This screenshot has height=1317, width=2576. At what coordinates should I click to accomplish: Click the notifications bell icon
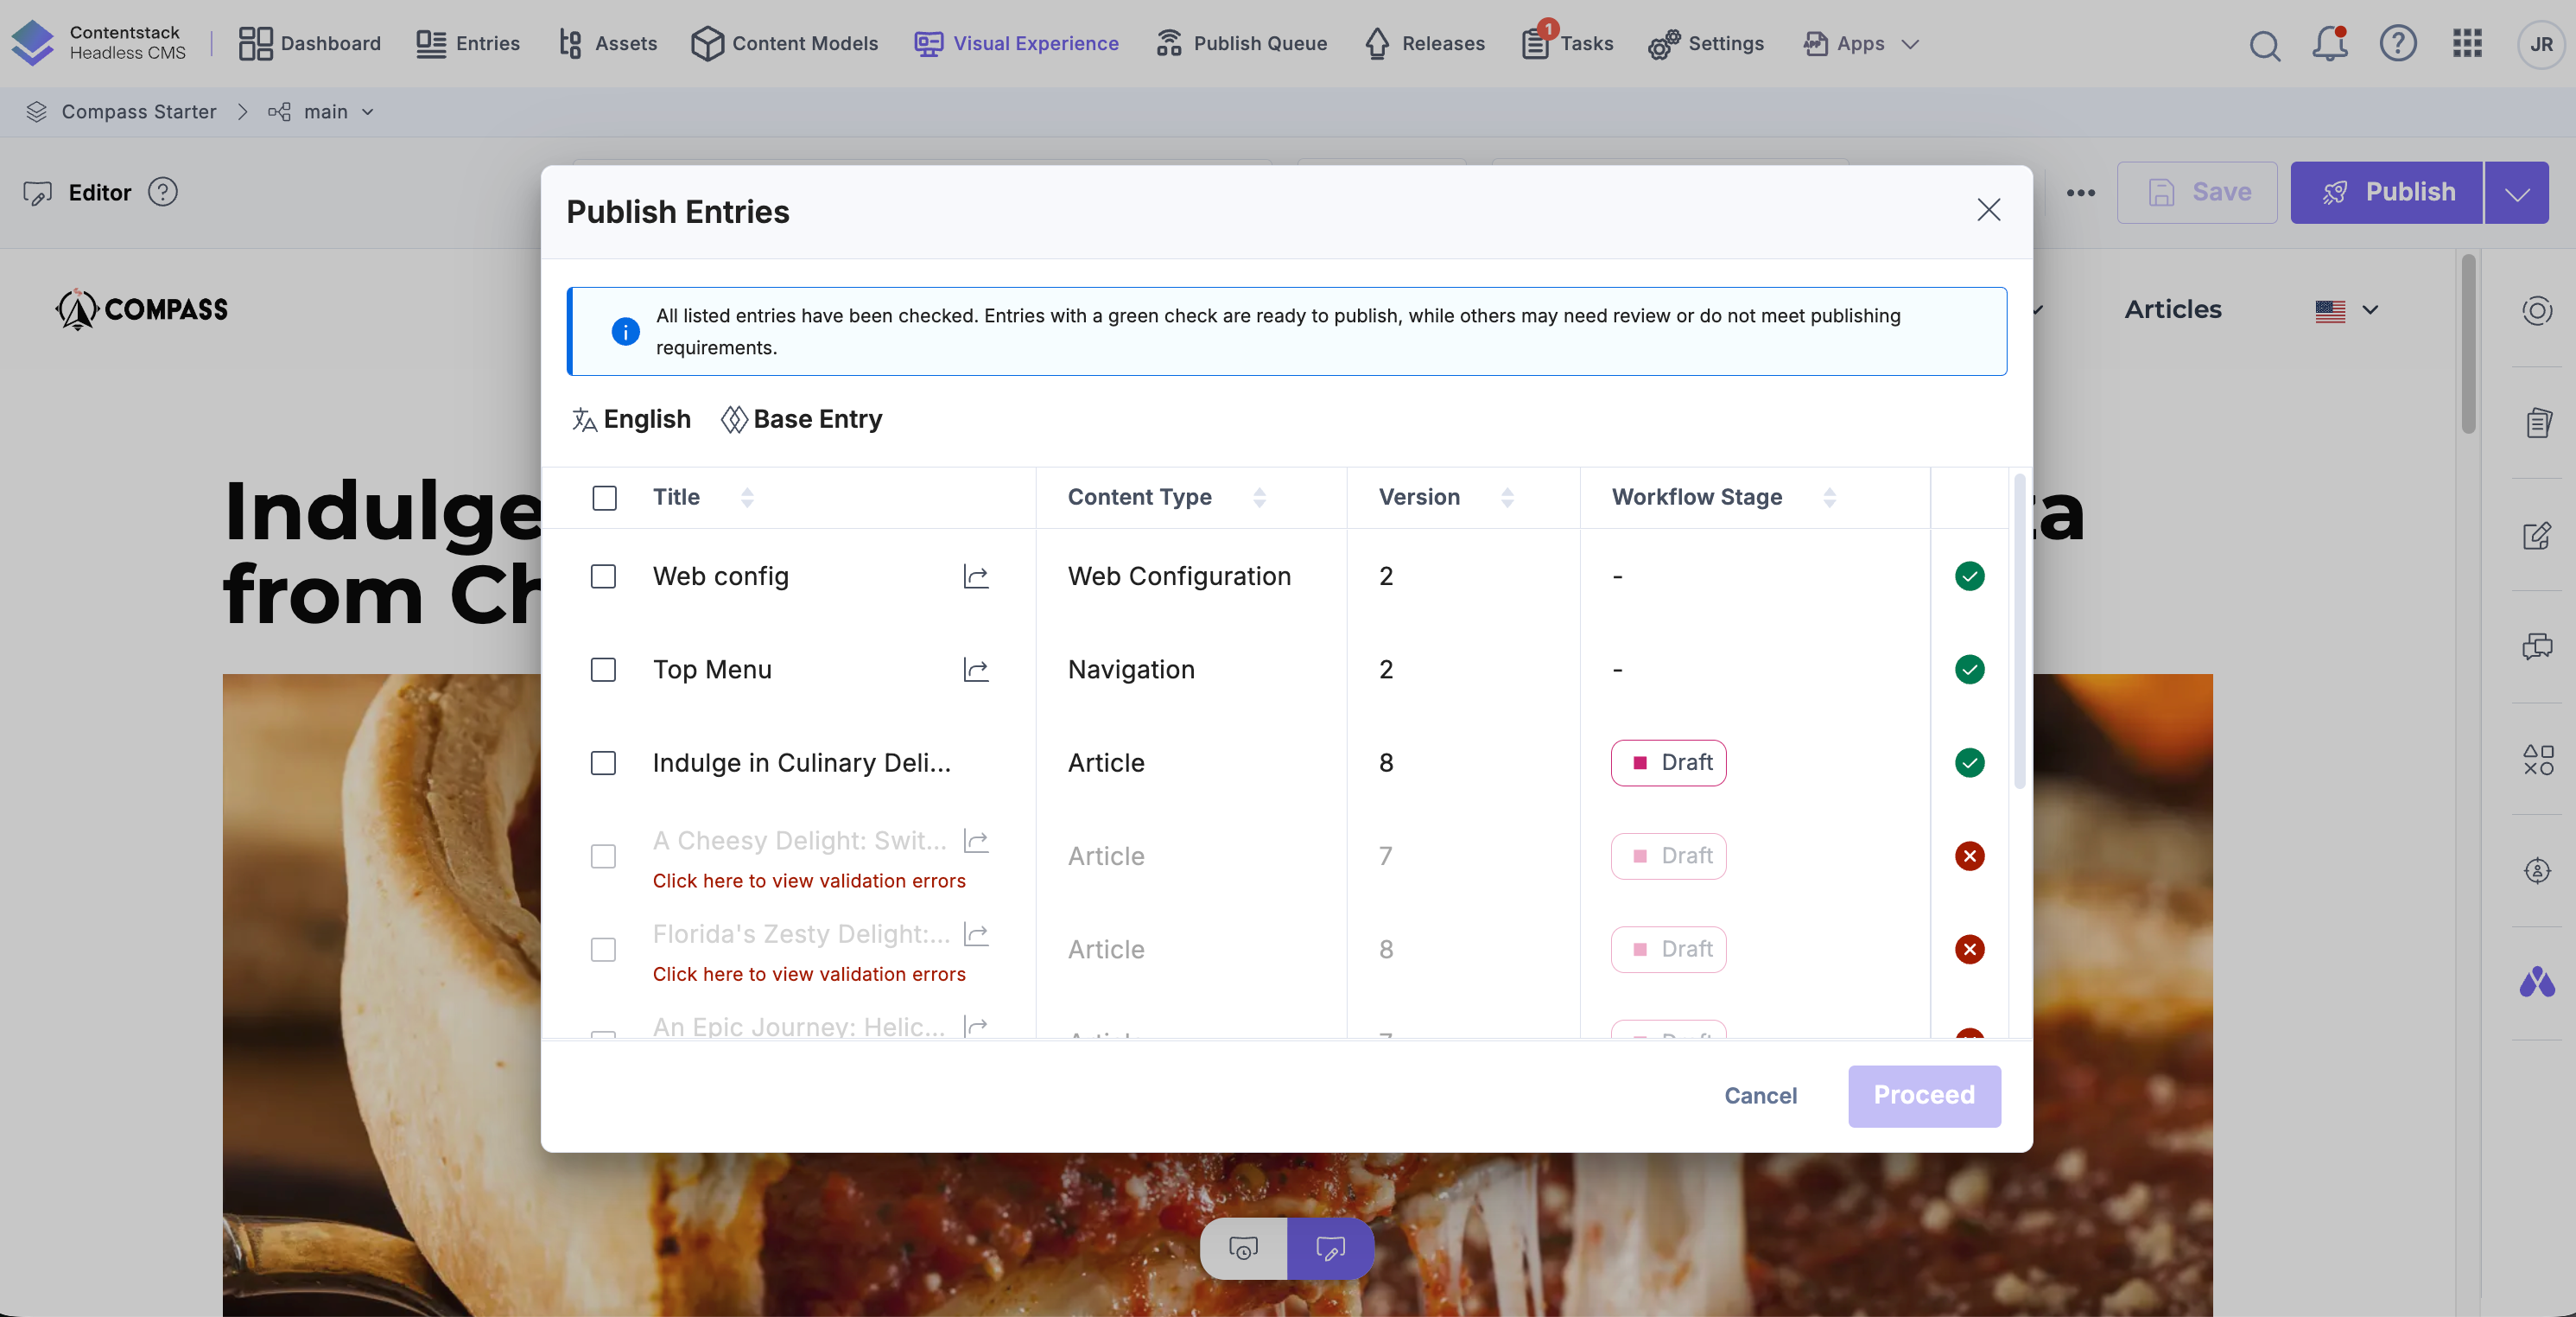point(2329,44)
